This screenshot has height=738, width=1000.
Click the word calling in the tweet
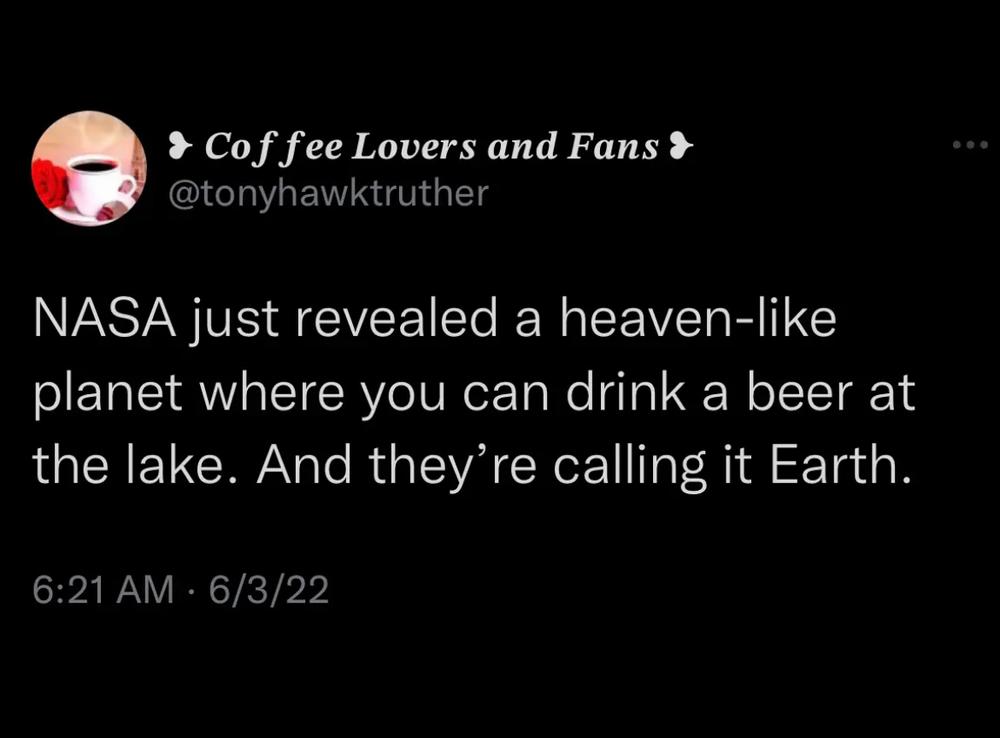[x=629, y=468]
